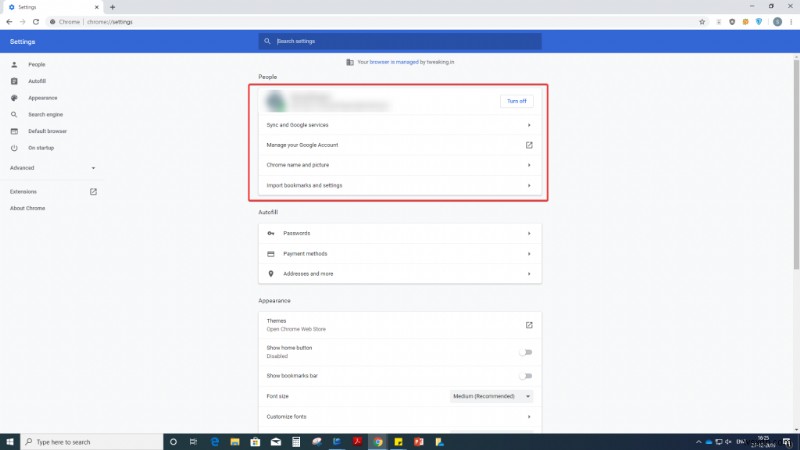Go to Appearance in sidebar

42,98
